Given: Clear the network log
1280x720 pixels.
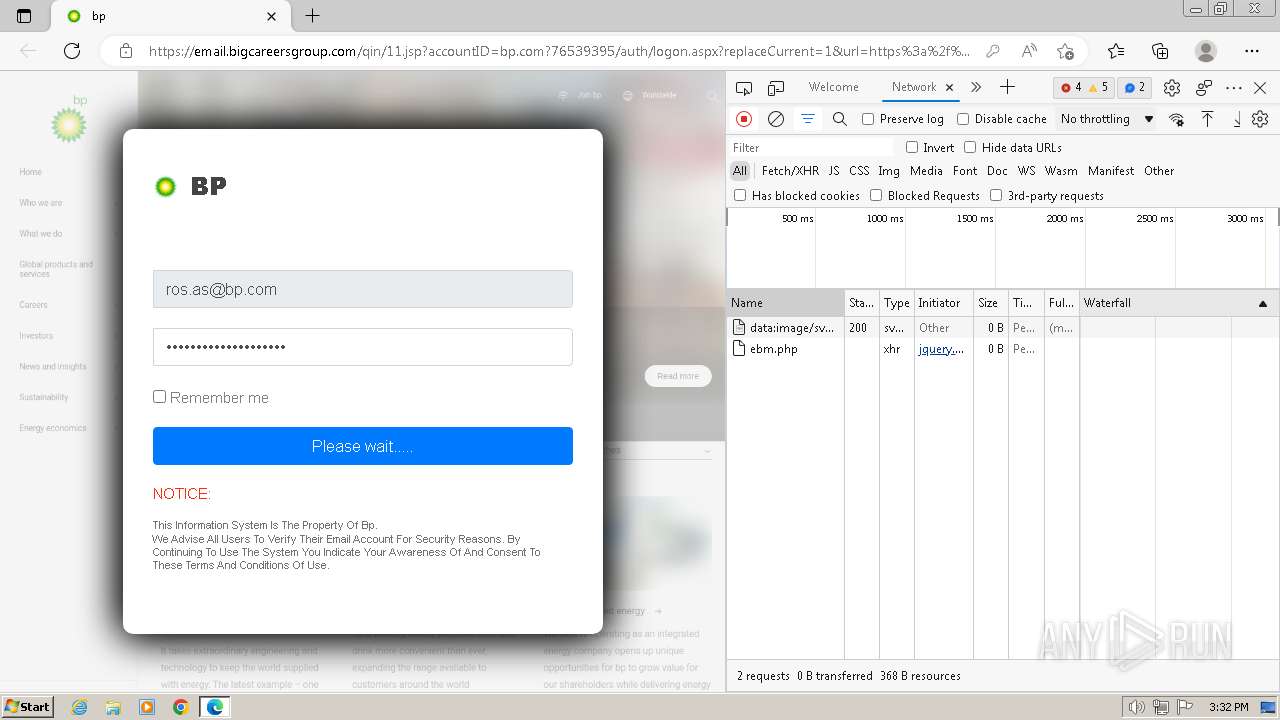Looking at the screenshot, I should click(776, 119).
